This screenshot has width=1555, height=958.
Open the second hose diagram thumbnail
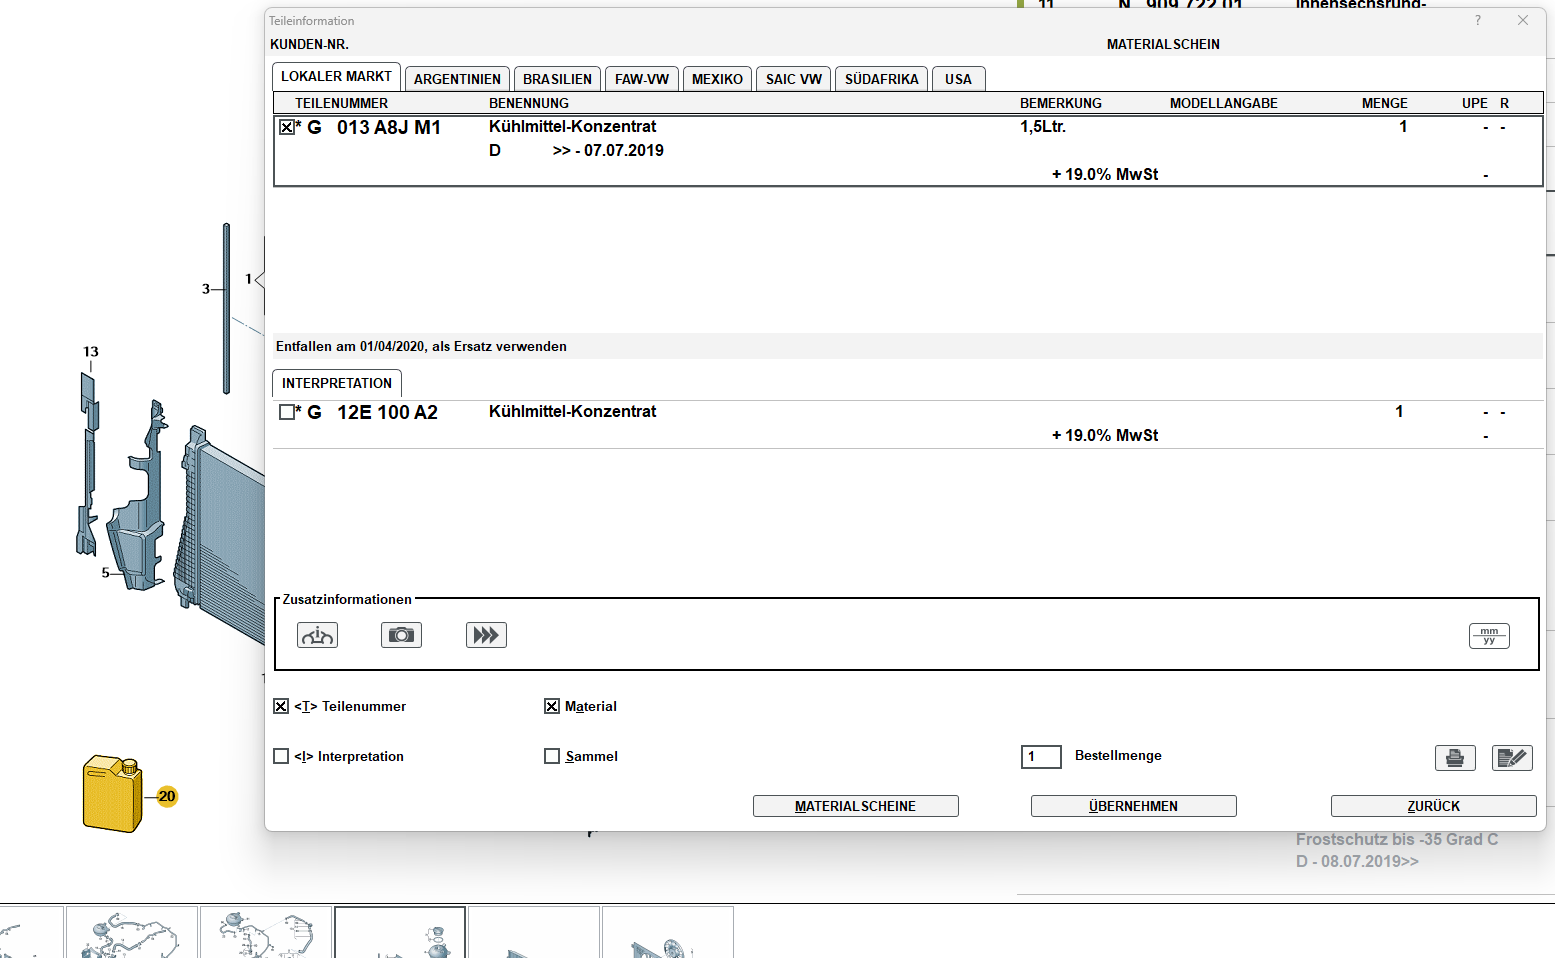[x=265, y=932]
